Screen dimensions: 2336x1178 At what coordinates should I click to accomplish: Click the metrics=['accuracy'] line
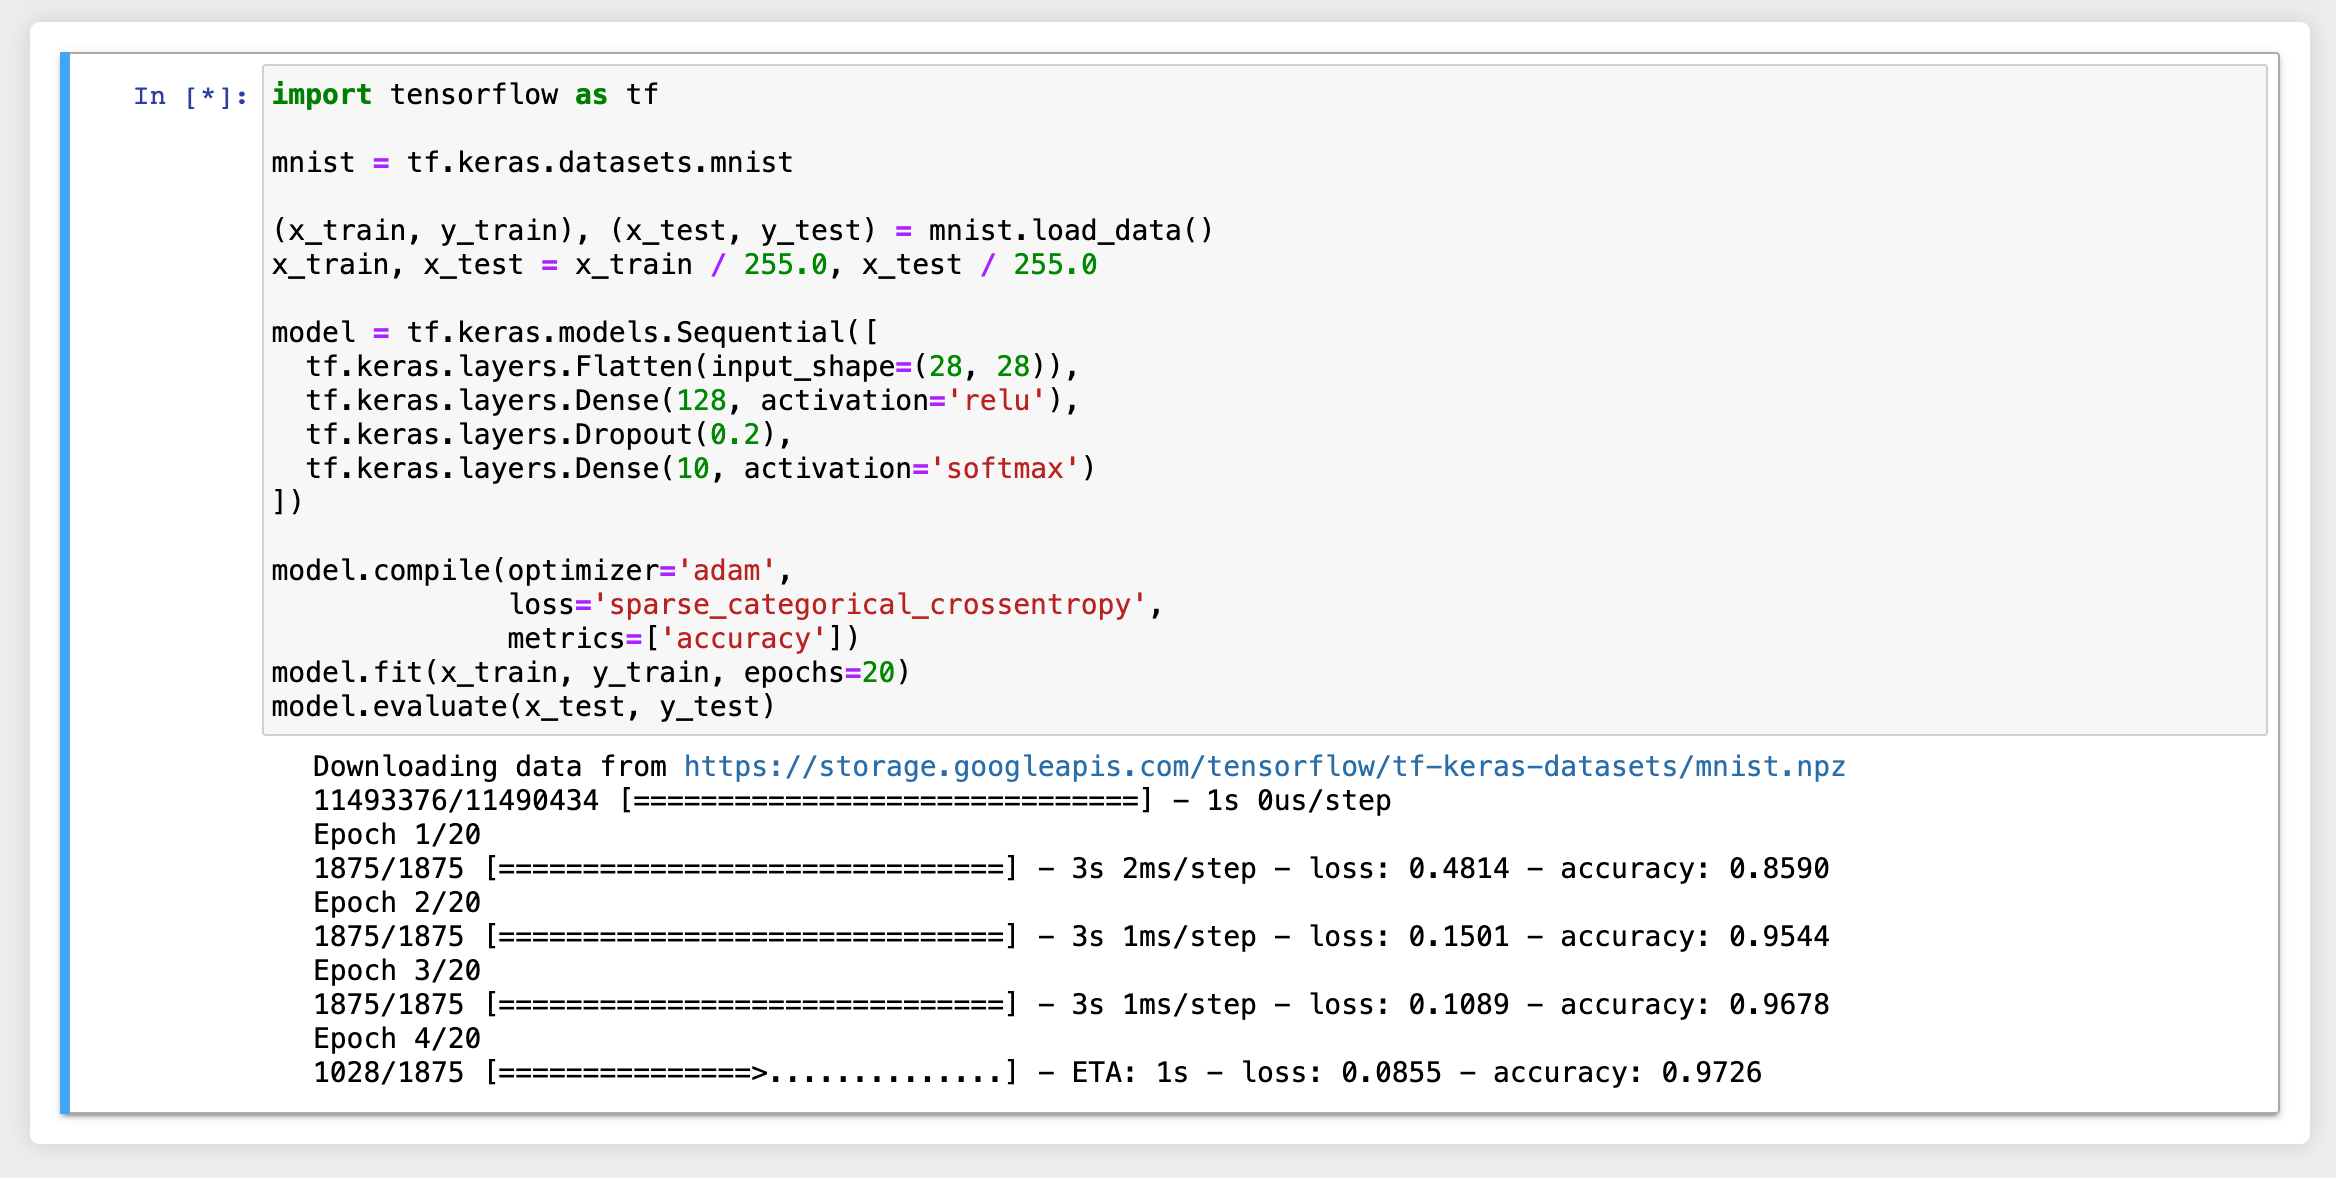point(683,639)
